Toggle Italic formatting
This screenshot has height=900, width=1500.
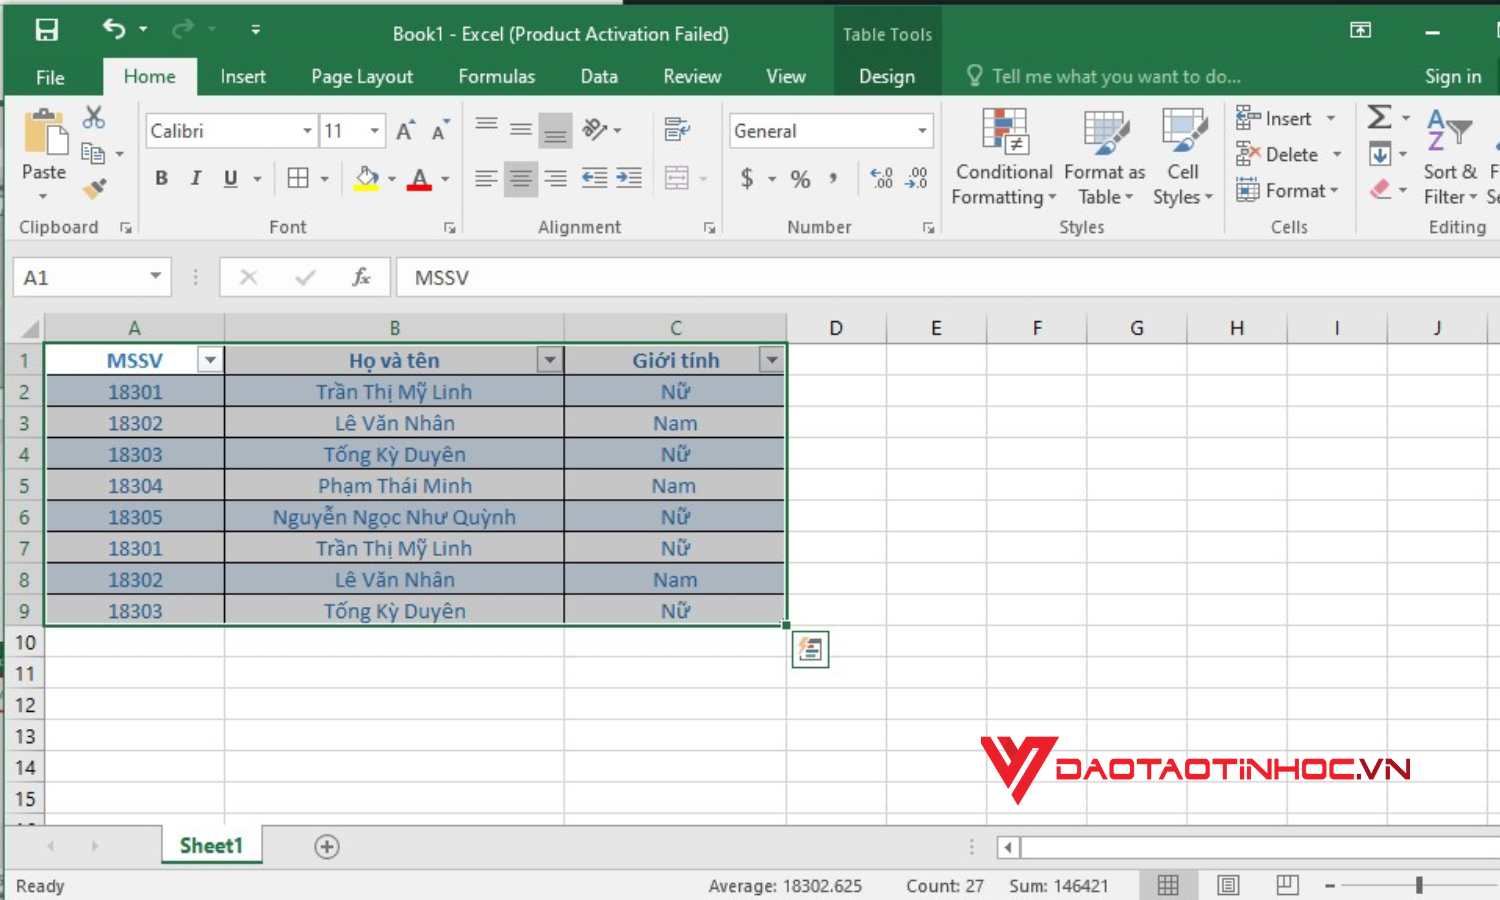click(196, 179)
